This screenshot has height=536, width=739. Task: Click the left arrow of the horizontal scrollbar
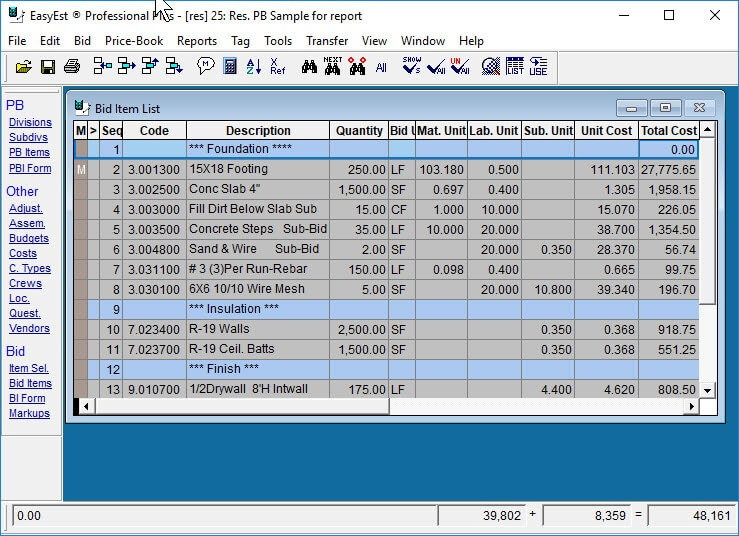pyautogui.click(x=86, y=406)
